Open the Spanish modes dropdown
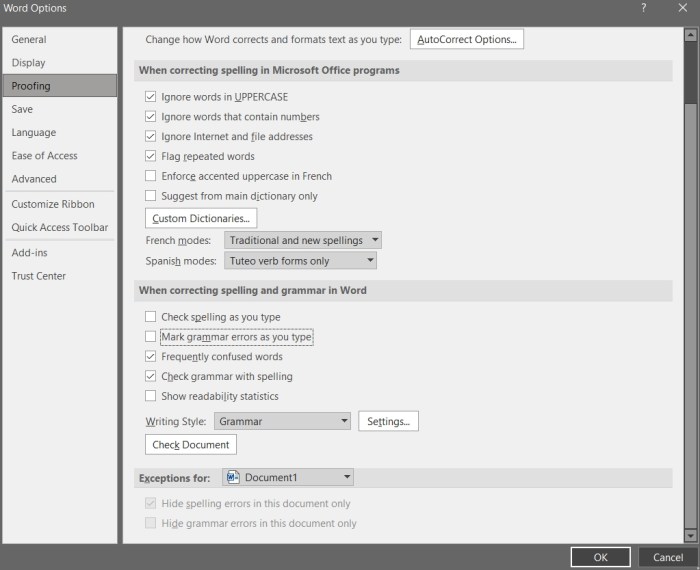 pos(300,261)
